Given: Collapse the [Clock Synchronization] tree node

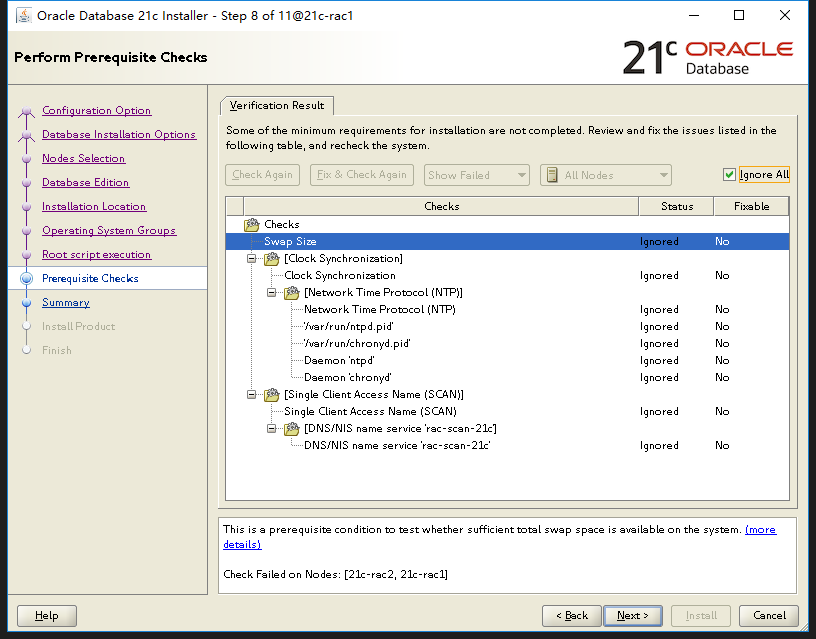Looking at the screenshot, I should (252, 259).
